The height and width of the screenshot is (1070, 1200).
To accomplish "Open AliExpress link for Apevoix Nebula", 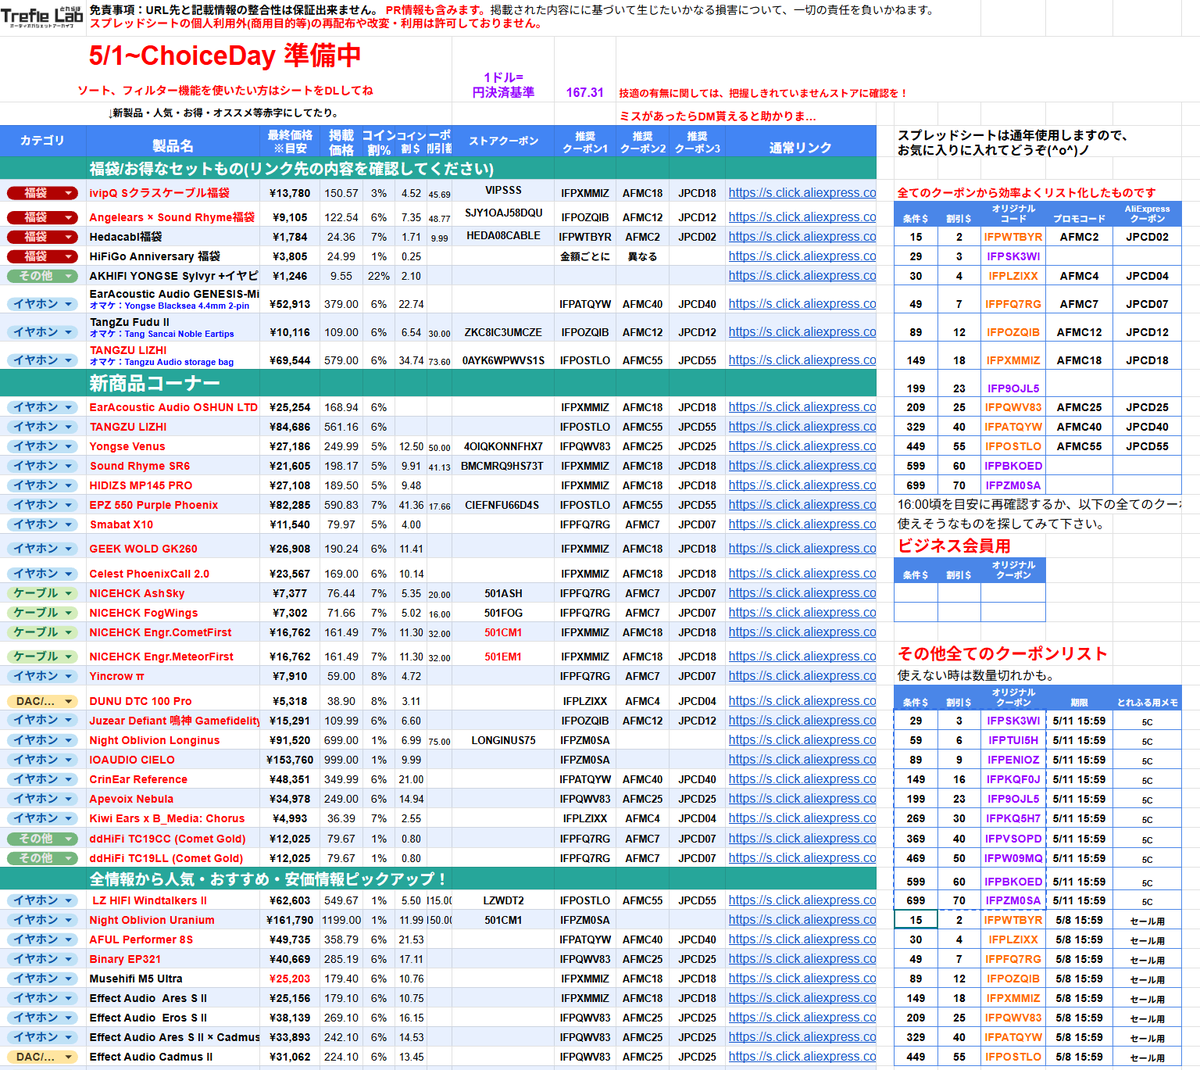I will (802, 799).
